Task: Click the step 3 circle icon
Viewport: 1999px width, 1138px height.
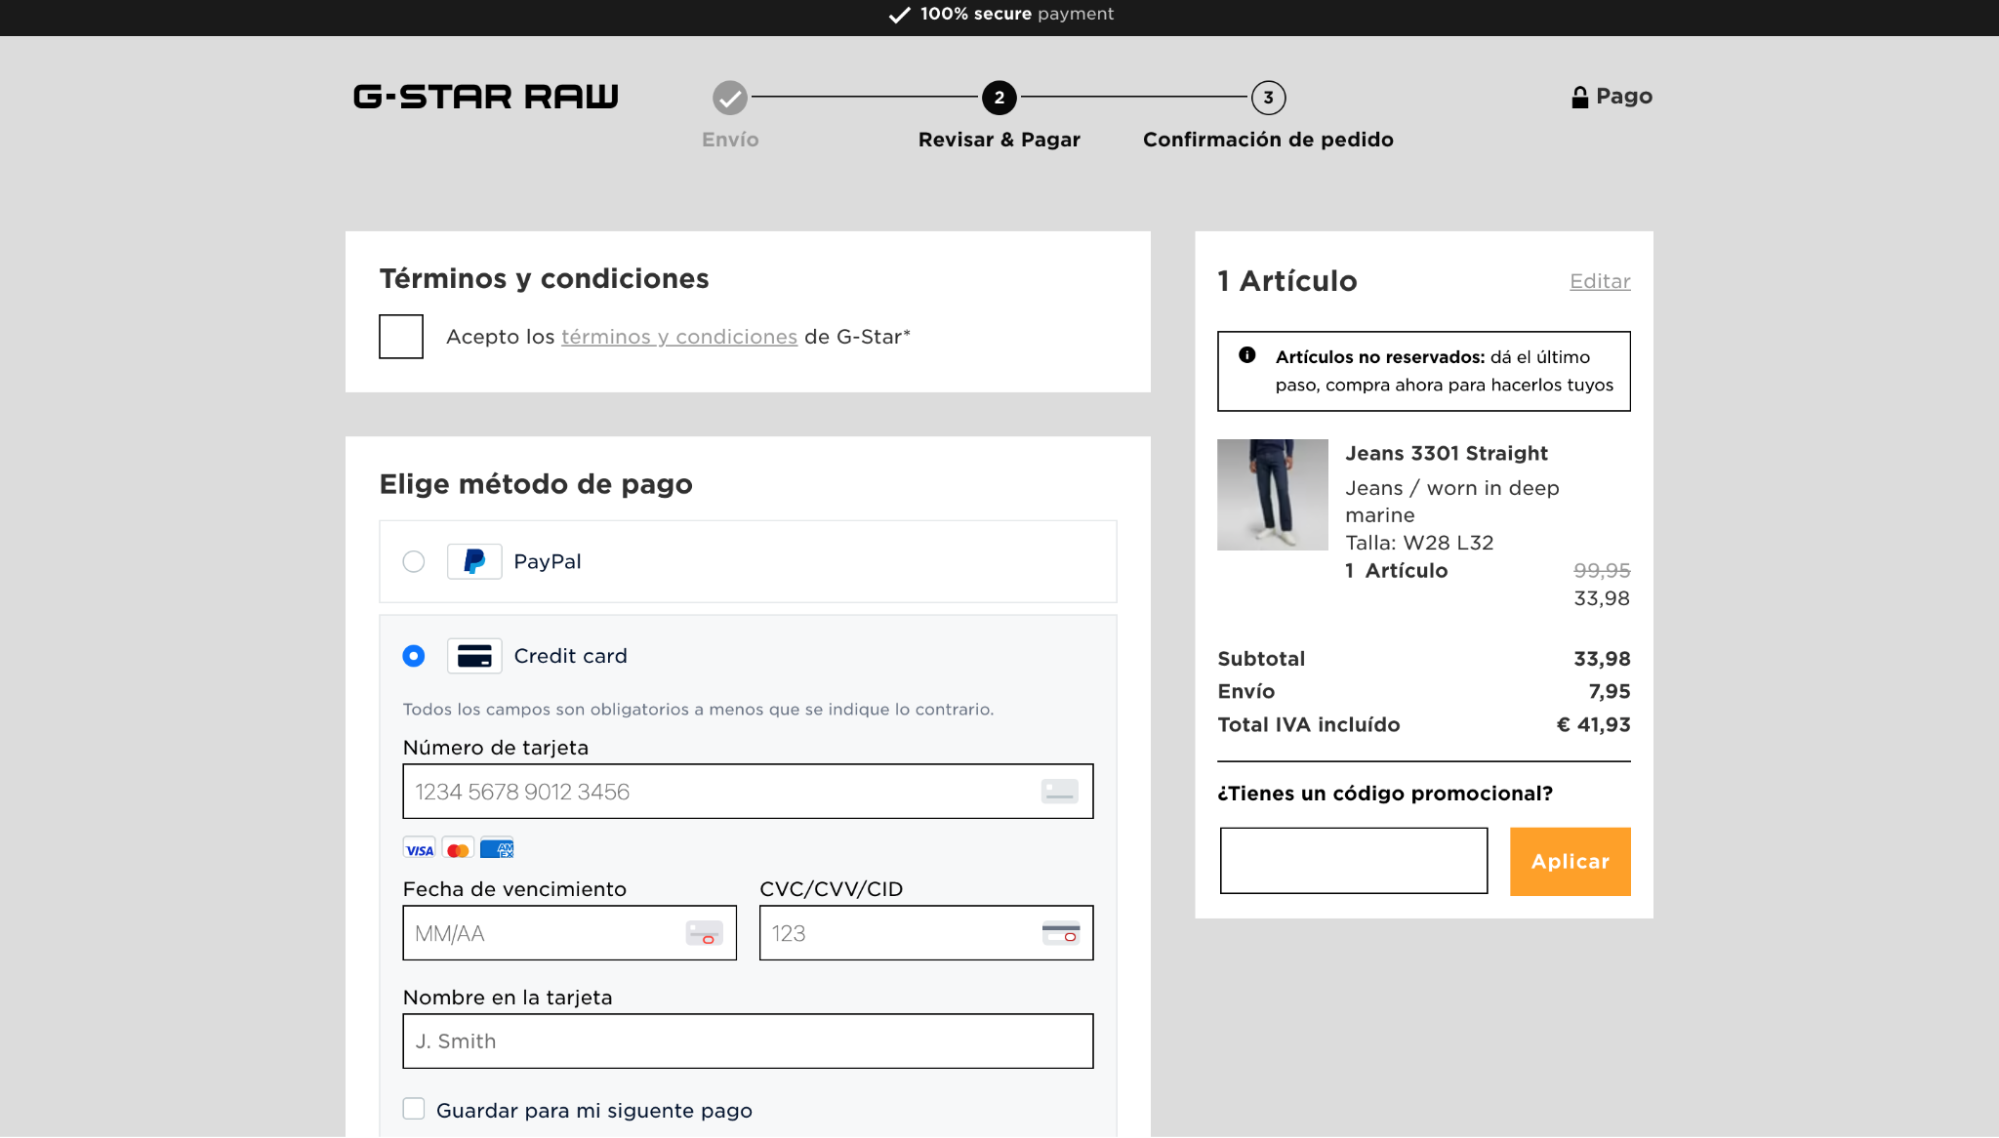Action: click(1268, 97)
